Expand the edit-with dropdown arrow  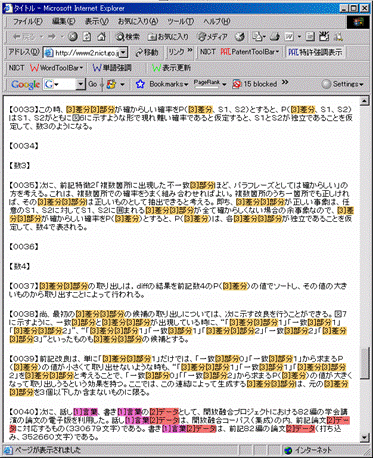click(x=299, y=37)
